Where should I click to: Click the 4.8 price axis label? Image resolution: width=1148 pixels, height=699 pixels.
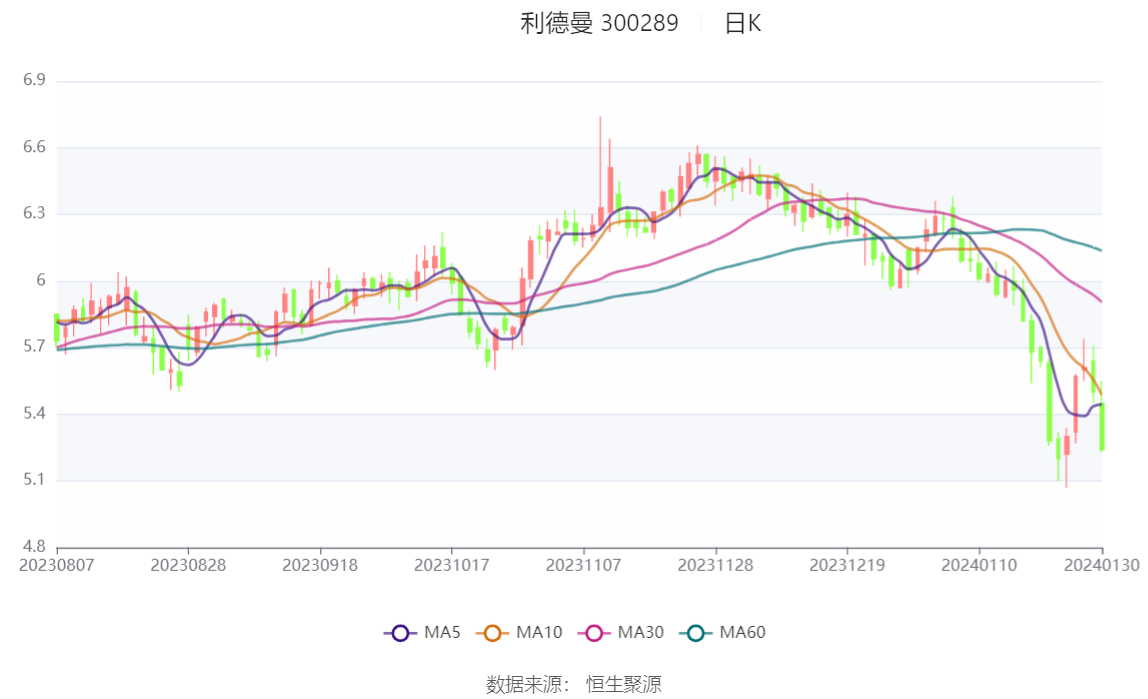click(x=34, y=546)
